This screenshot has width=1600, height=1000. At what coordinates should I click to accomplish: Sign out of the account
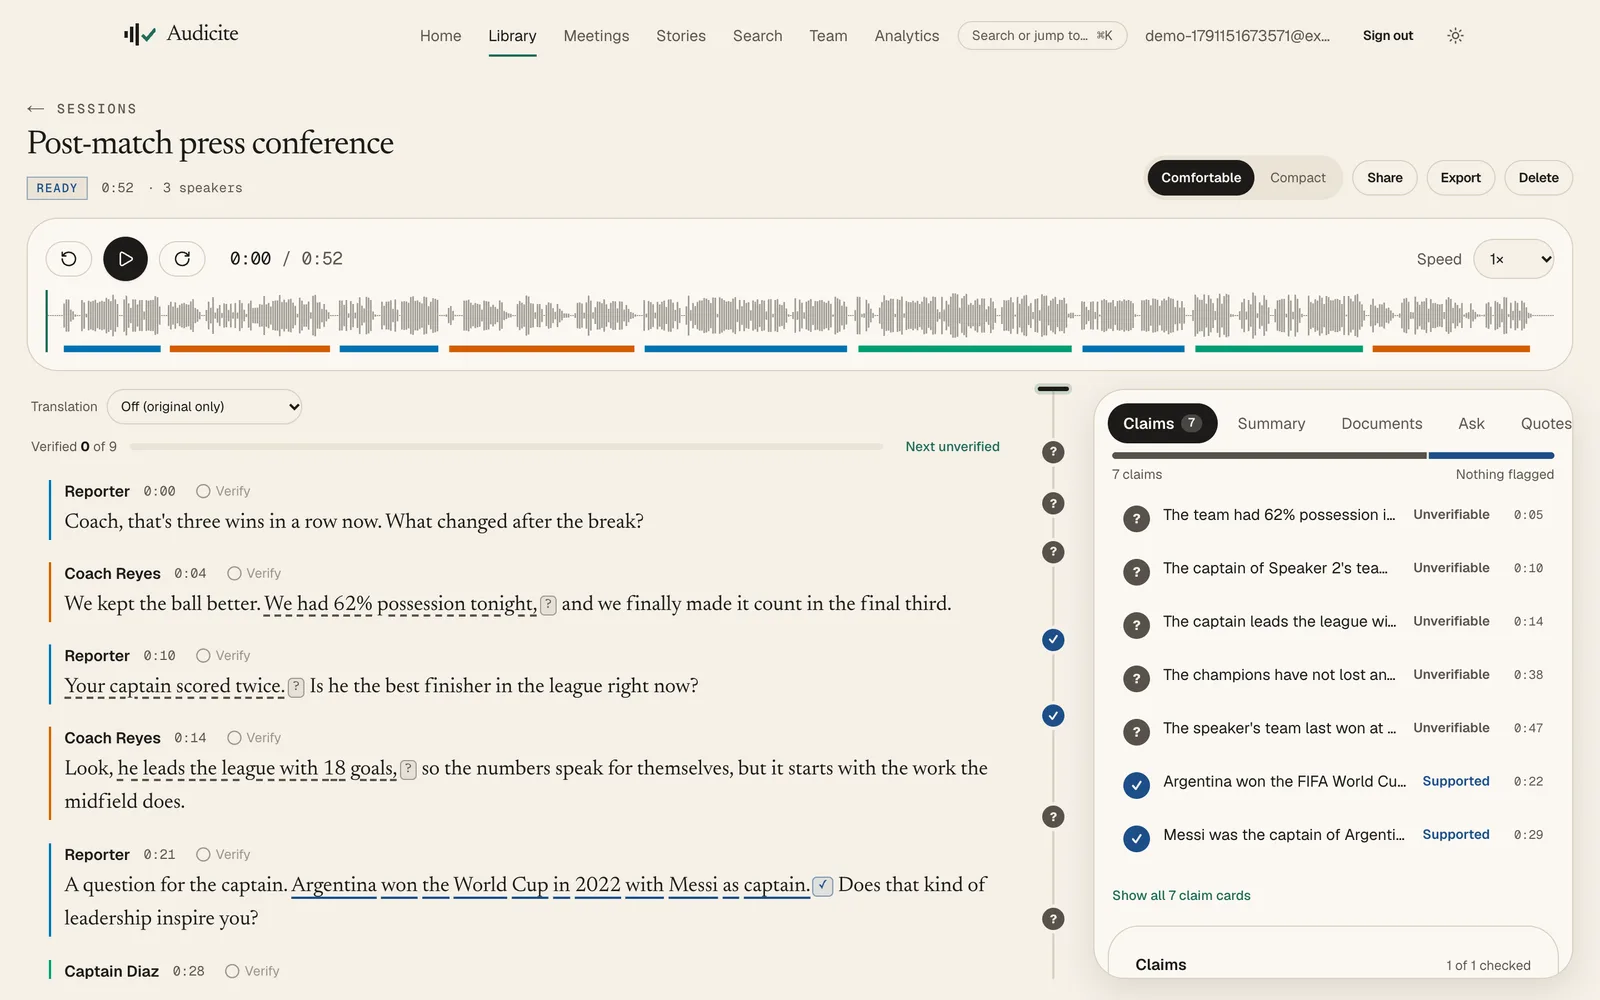[1387, 36]
